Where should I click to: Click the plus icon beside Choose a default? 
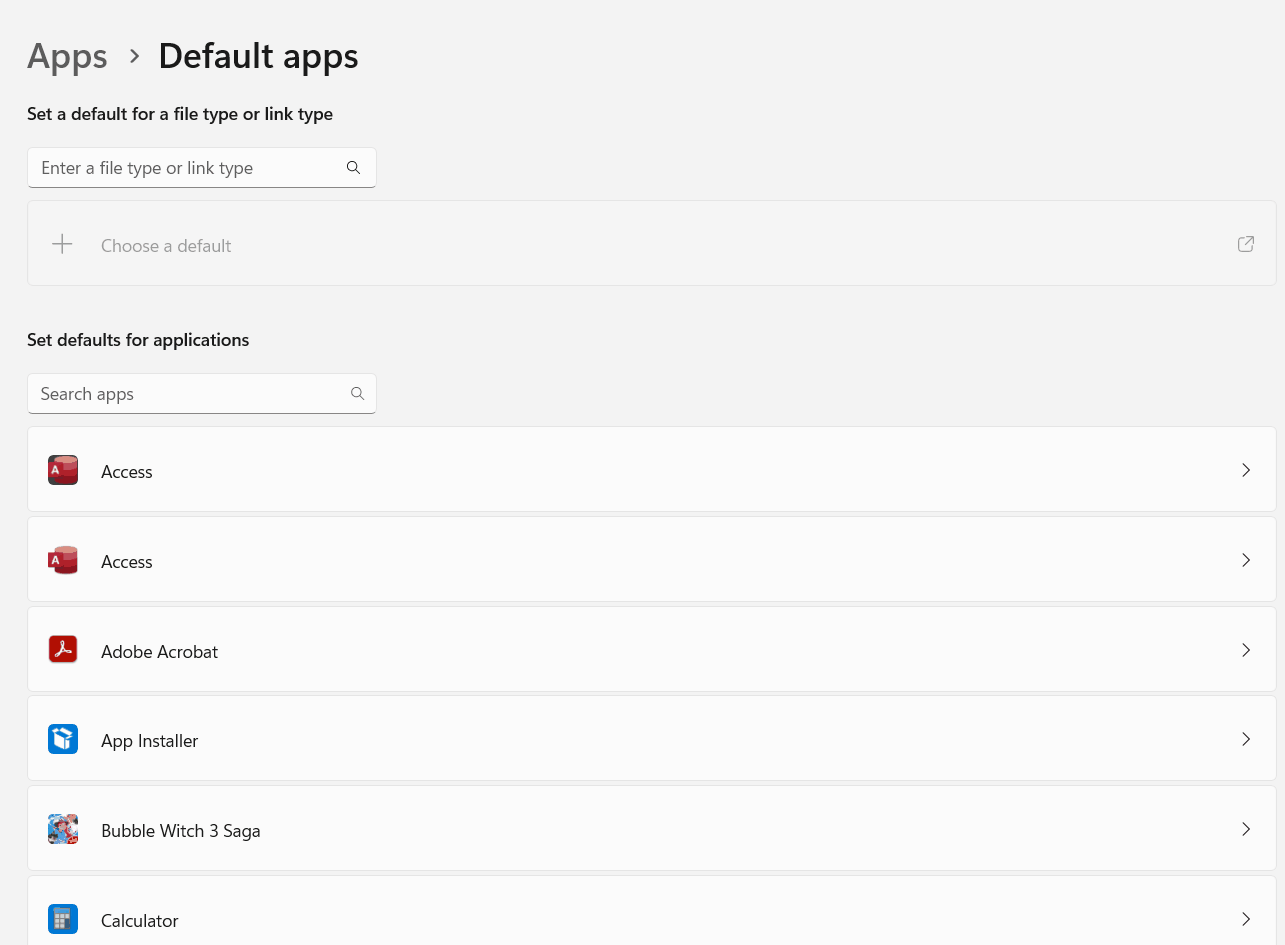tap(62, 244)
